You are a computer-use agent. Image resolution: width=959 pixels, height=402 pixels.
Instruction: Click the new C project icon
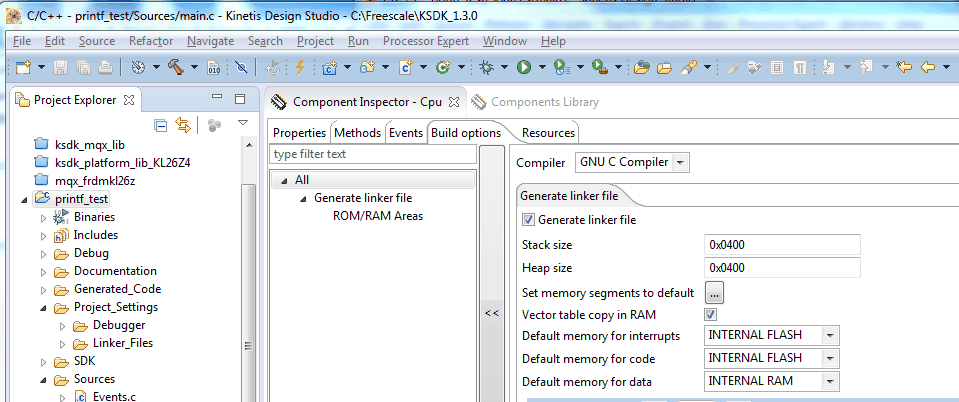pyautogui.click(x=330, y=67)
